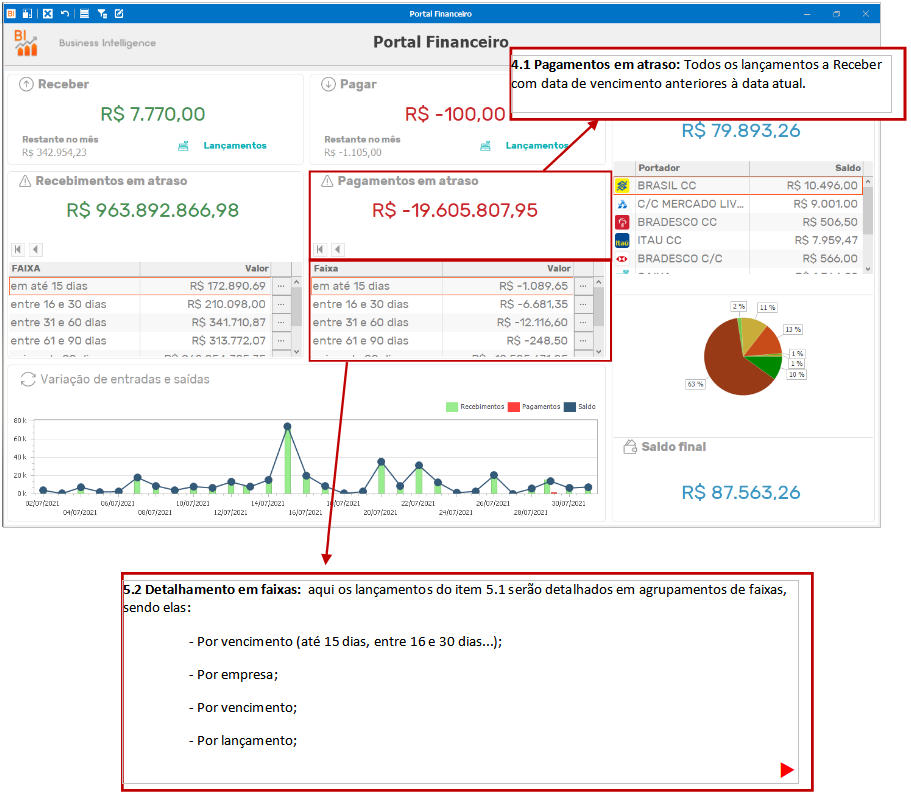Open details for R$ 210.098,00 row
Viewport: 911px width, 796px height.
(281, 304)
